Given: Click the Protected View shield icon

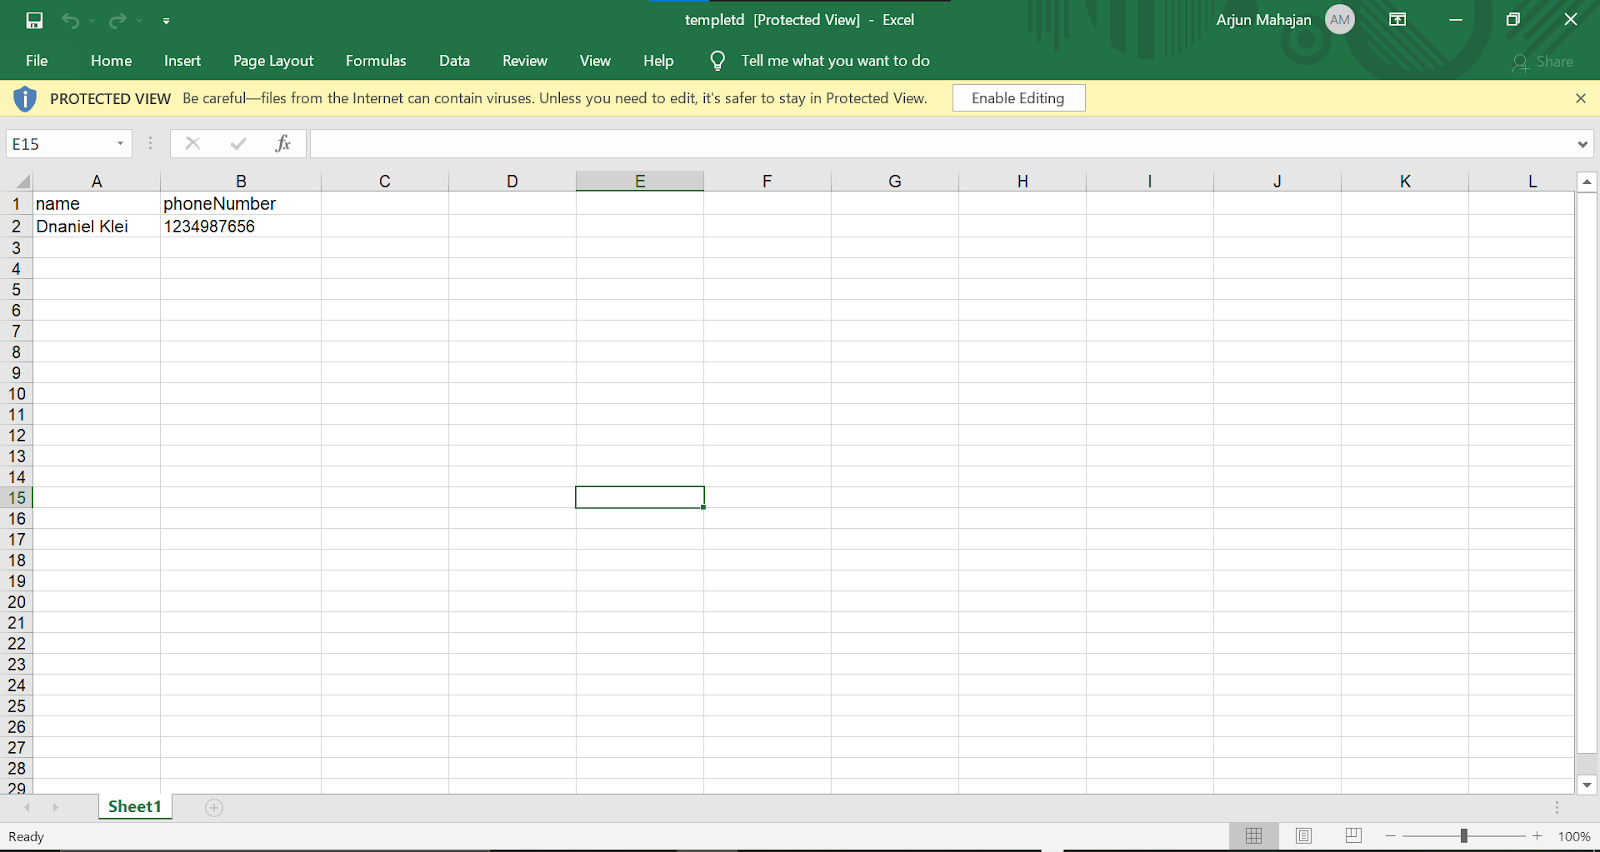Looking at the screenshot, I should (x=25, y=98).
